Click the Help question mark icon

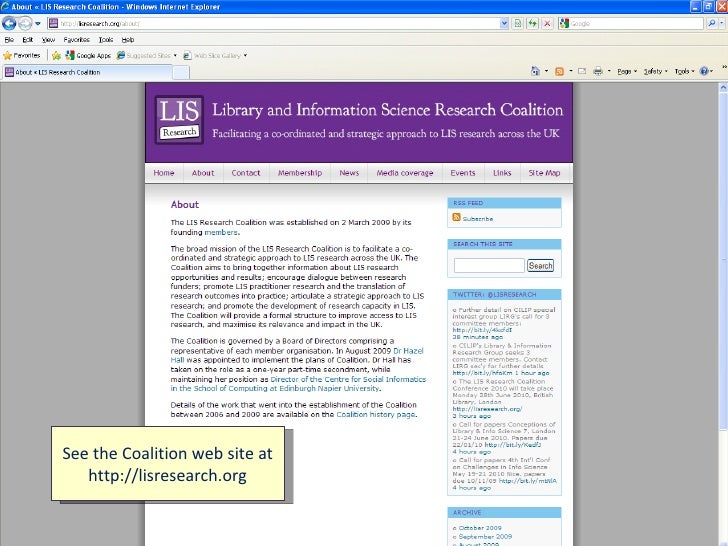tap(704, 71)
